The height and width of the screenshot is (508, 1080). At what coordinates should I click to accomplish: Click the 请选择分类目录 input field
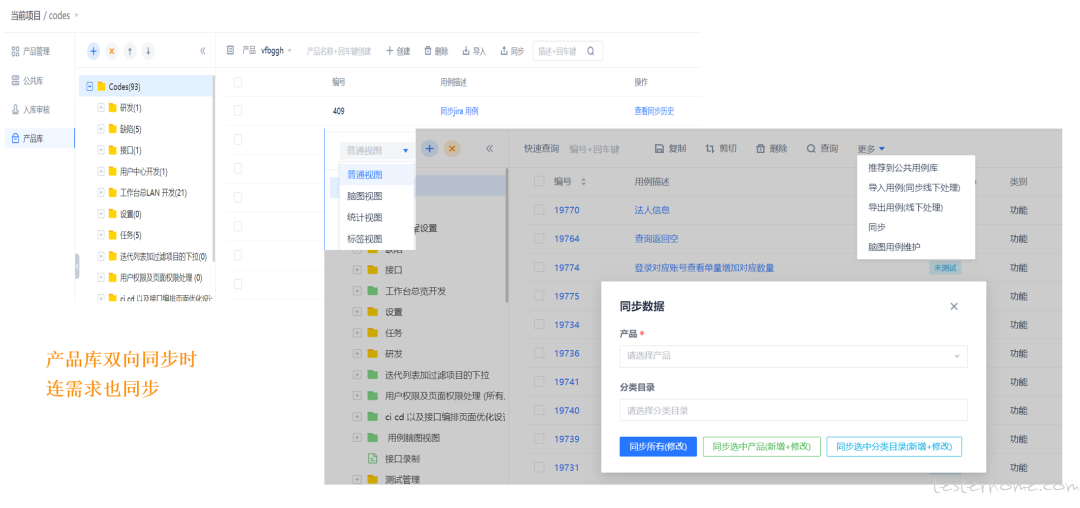coord(793,410)
